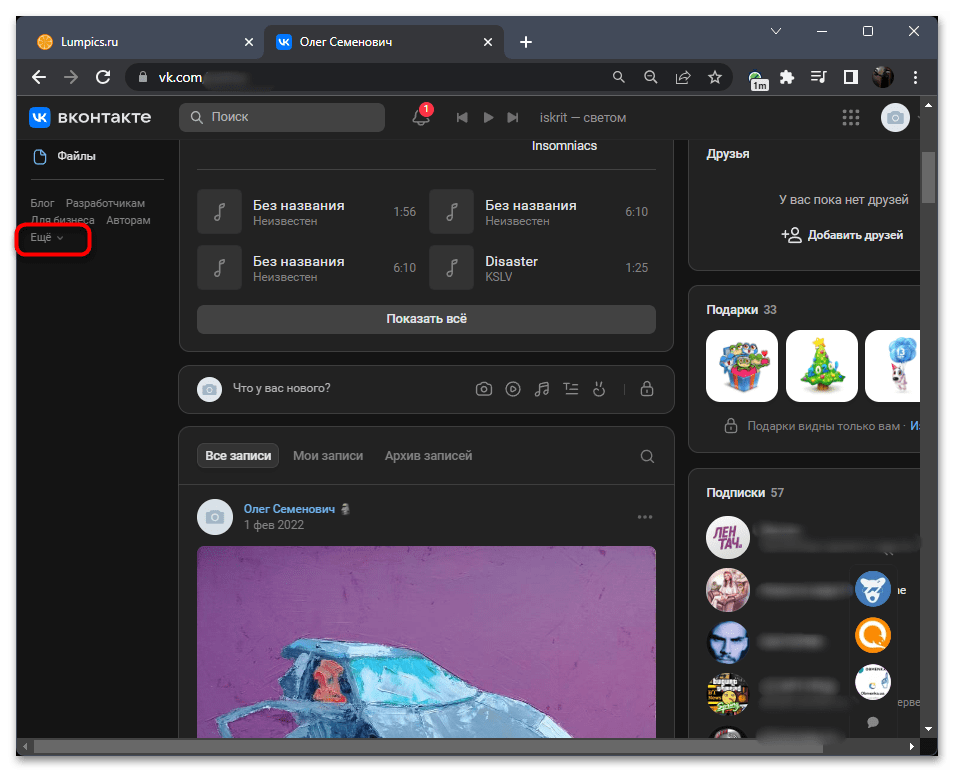Bookmark this page with star icon
The image size is (954, 772).
[x=714, y=77]
